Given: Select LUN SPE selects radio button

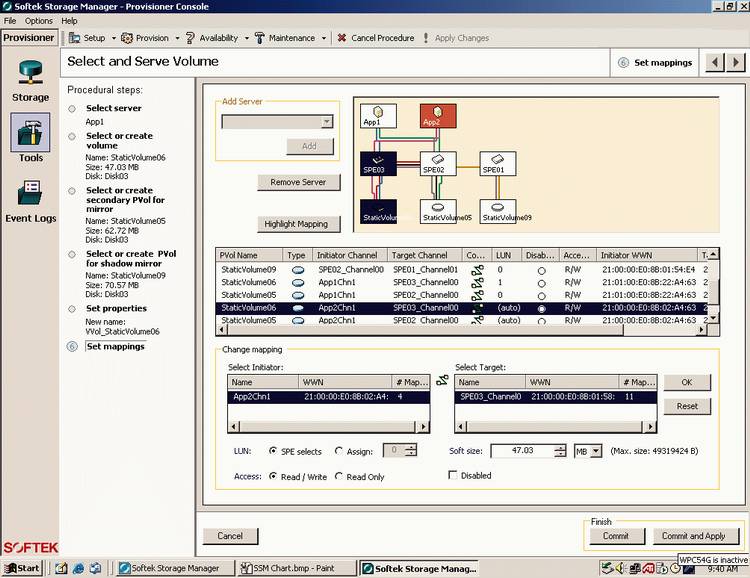Looking at the screenshot, I should 273,451.
